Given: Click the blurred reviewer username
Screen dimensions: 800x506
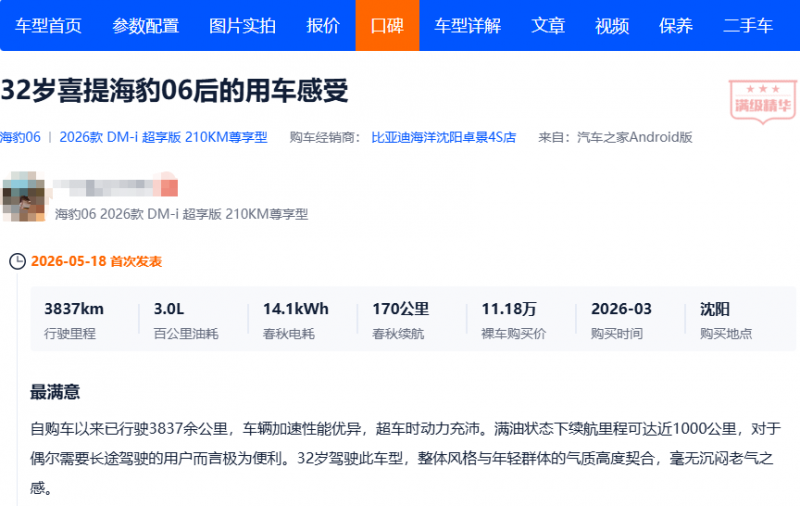Looking at the screenshot, I should click(115, 187).
